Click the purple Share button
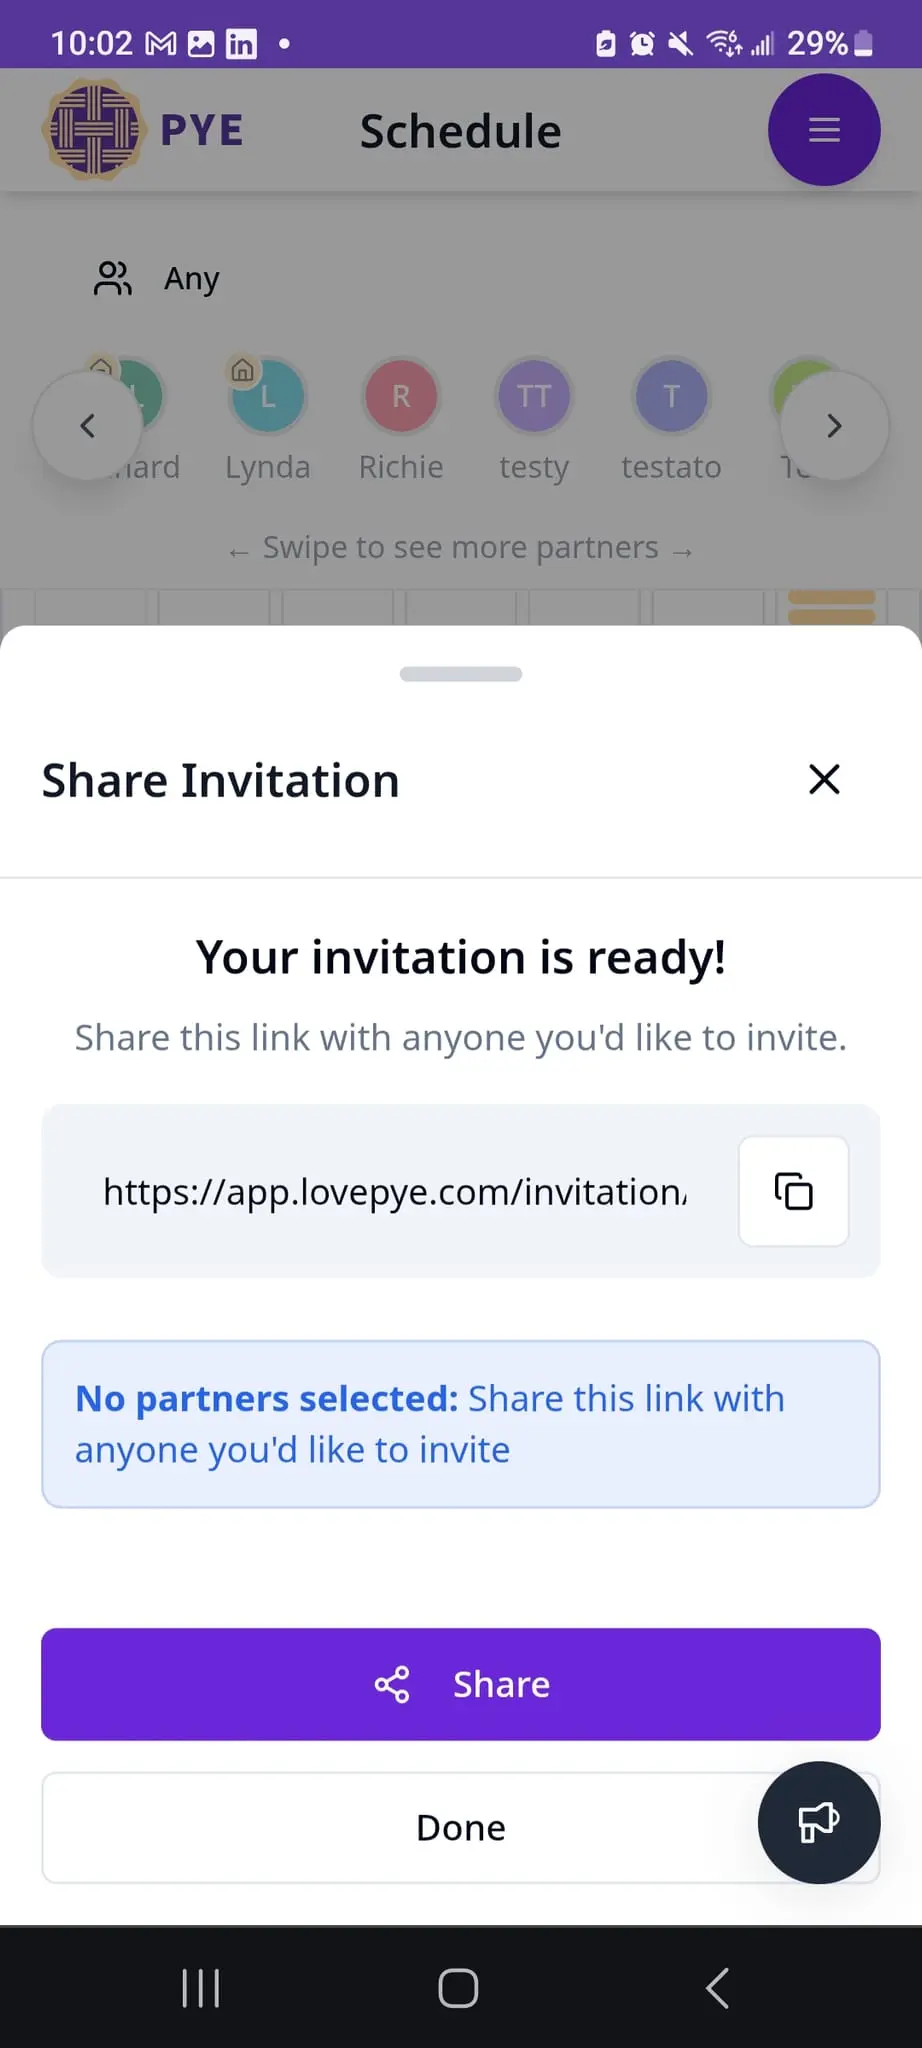Viewport: 922px width, 2048px height. tap(461, 1685)
